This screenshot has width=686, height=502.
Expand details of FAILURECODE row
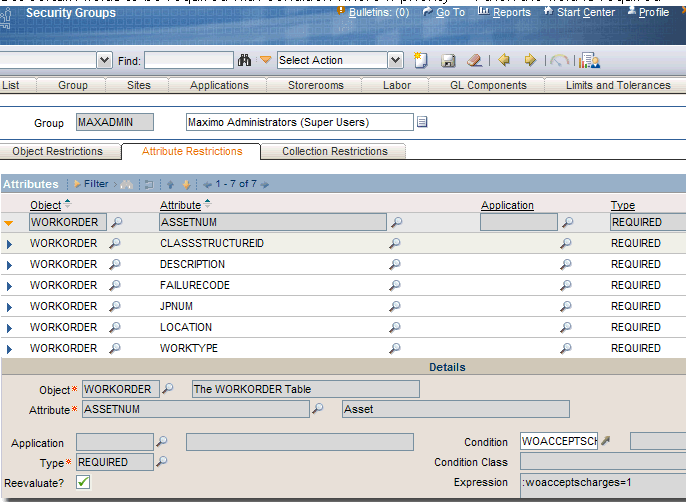9,286
